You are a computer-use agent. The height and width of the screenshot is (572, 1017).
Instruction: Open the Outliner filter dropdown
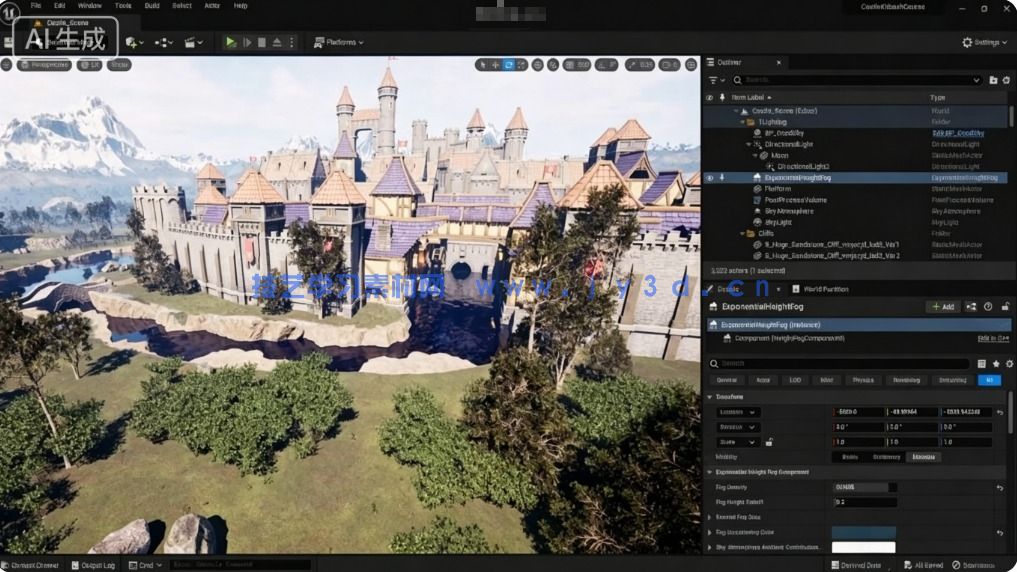[716, 80]
